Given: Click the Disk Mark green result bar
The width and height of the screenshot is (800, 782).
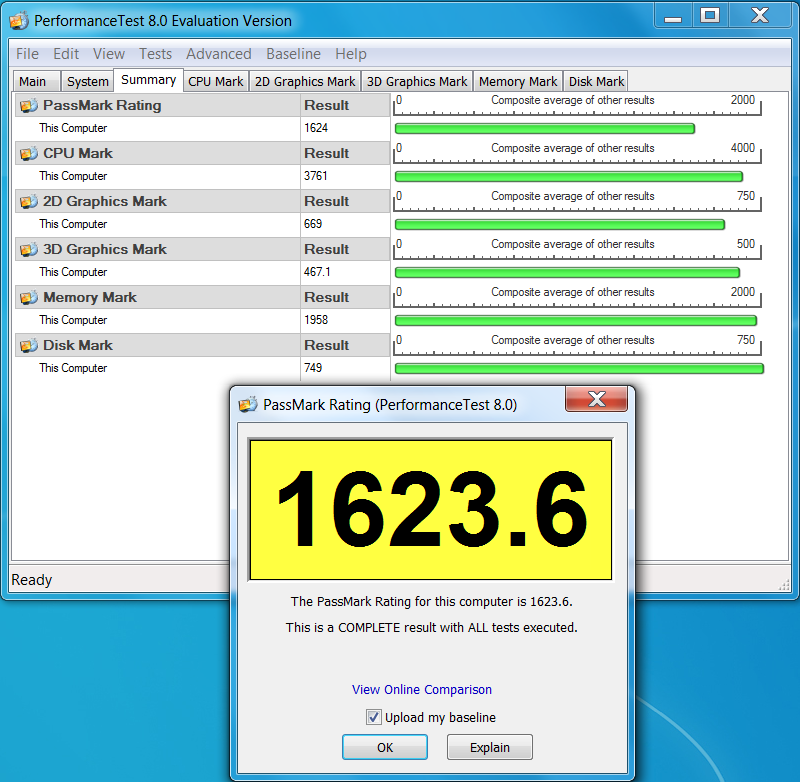Looking at the screenshot, I should click(x=579, y=368).
